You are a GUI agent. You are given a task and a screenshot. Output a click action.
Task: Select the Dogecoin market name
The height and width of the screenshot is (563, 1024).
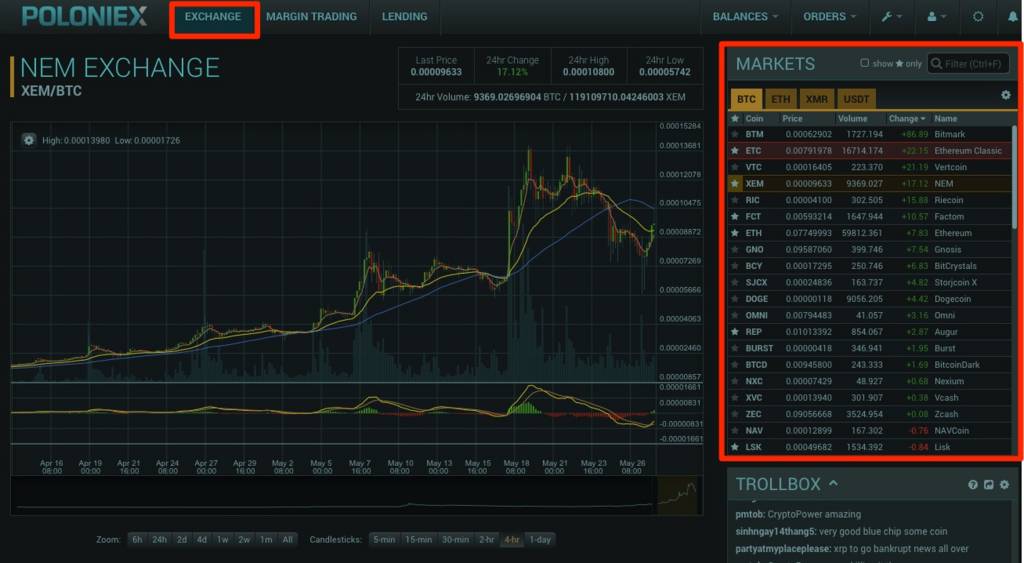click(952, 298)
